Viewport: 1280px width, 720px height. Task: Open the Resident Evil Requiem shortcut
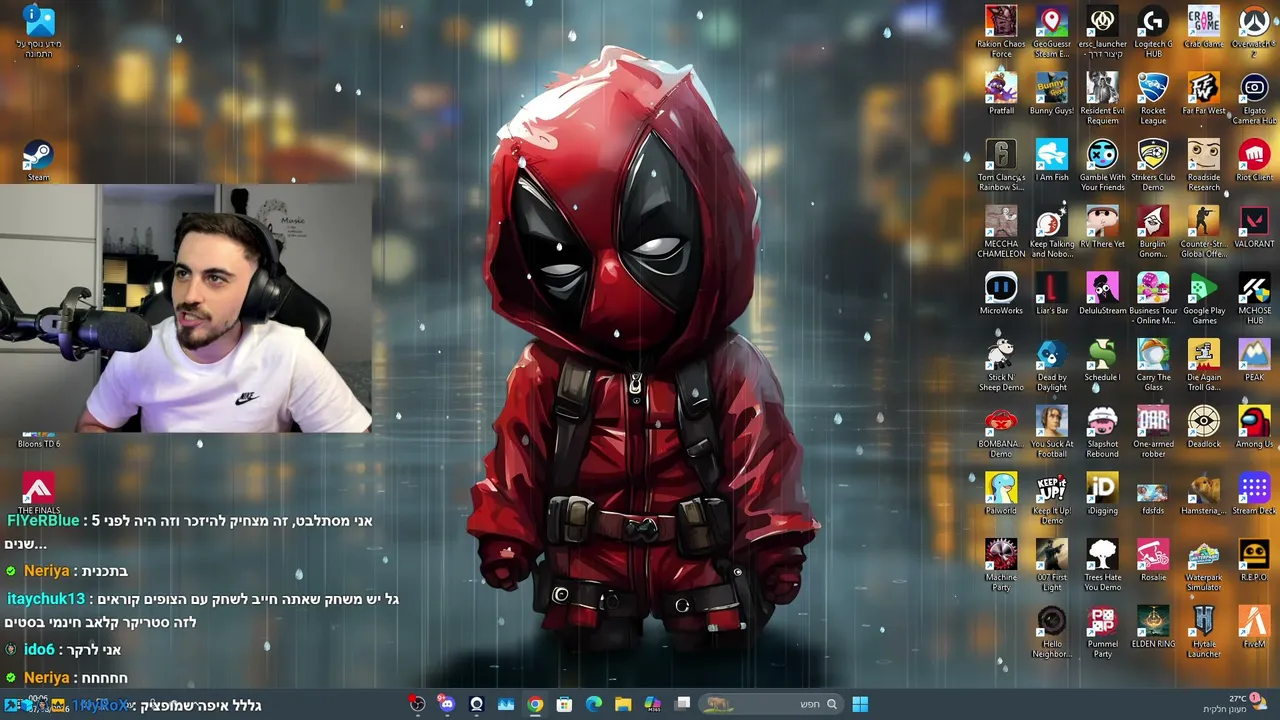click(1102, 99)
